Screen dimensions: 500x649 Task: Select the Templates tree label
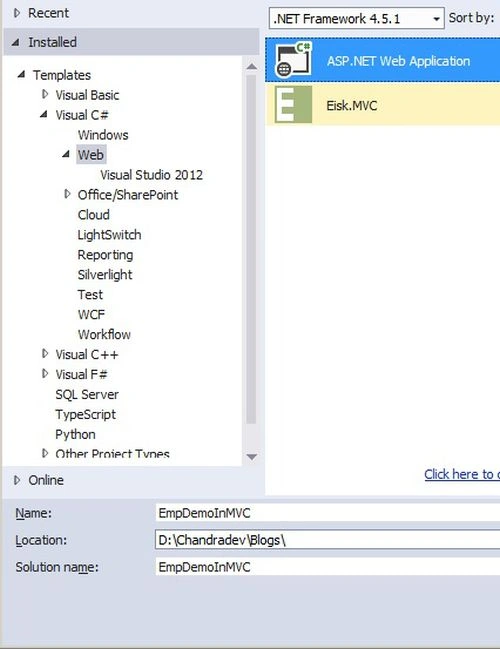62,75
